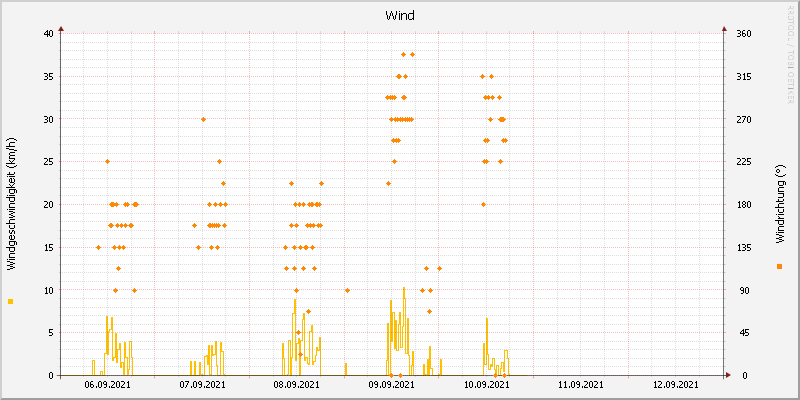Click right axis value 360
This screenshot has width=800, height=400.
(x=744, y=34)
